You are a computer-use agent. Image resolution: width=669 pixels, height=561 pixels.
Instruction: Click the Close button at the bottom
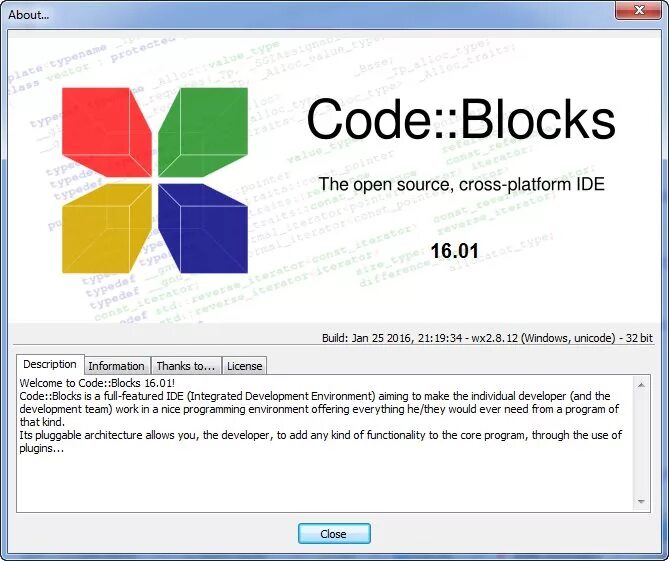click(334, 534)
